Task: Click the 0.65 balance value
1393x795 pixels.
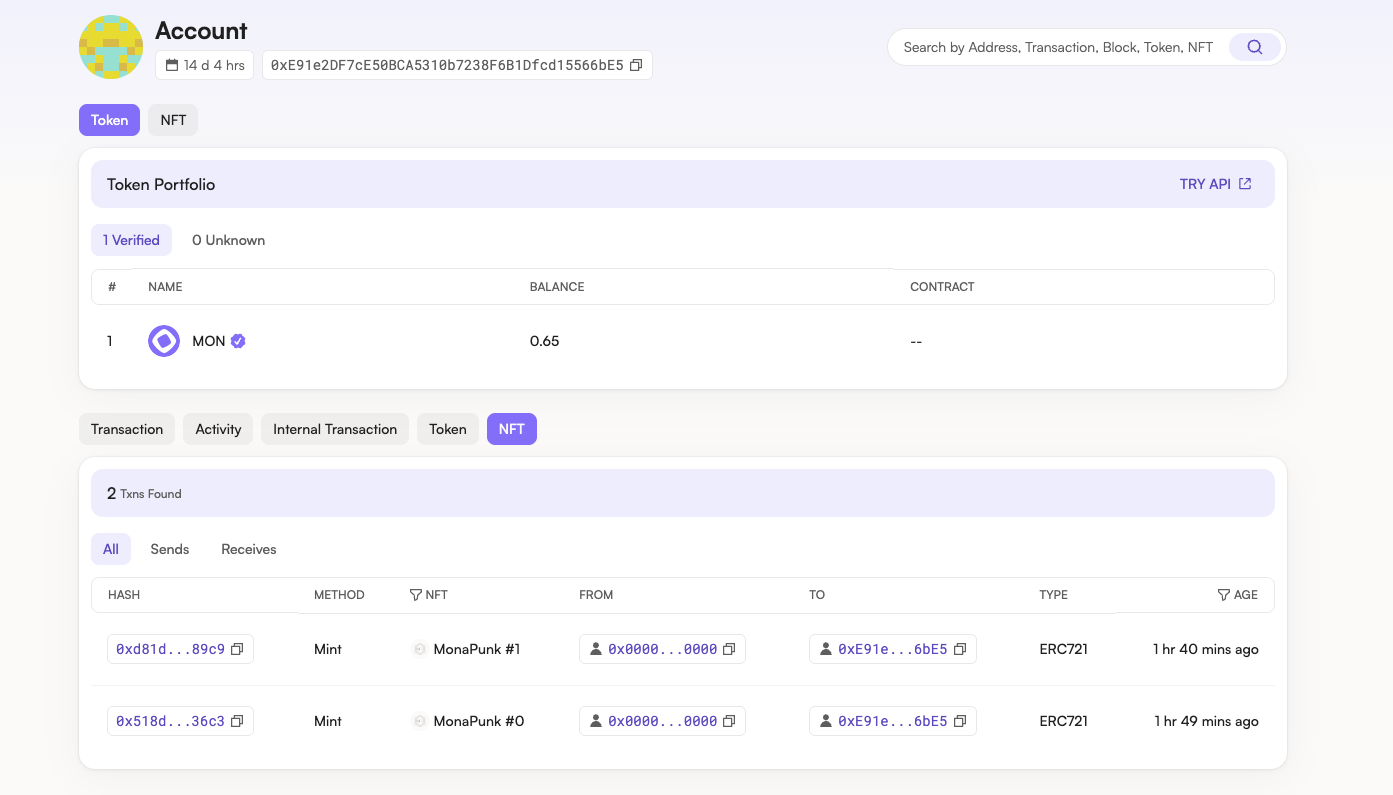Action: [544, 341]
